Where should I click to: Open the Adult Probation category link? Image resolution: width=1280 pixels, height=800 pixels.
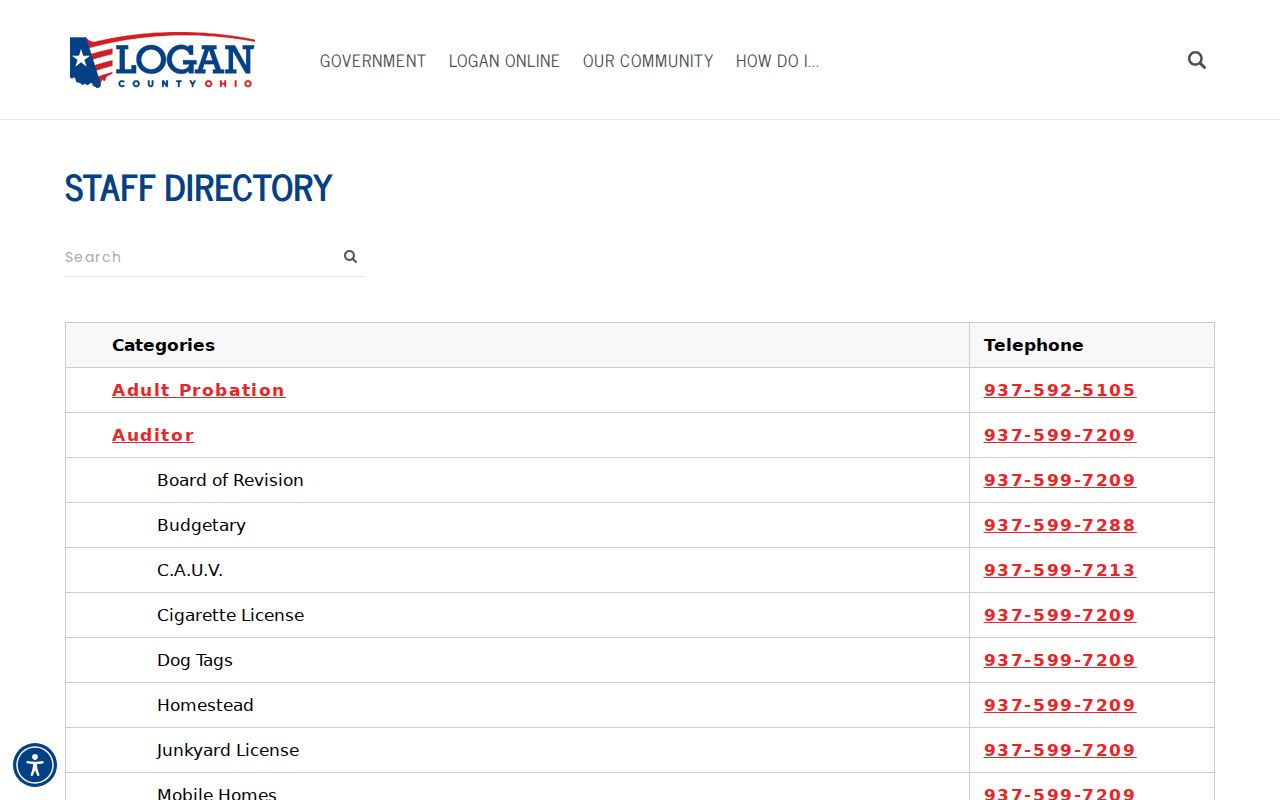(x=198, y=390)
